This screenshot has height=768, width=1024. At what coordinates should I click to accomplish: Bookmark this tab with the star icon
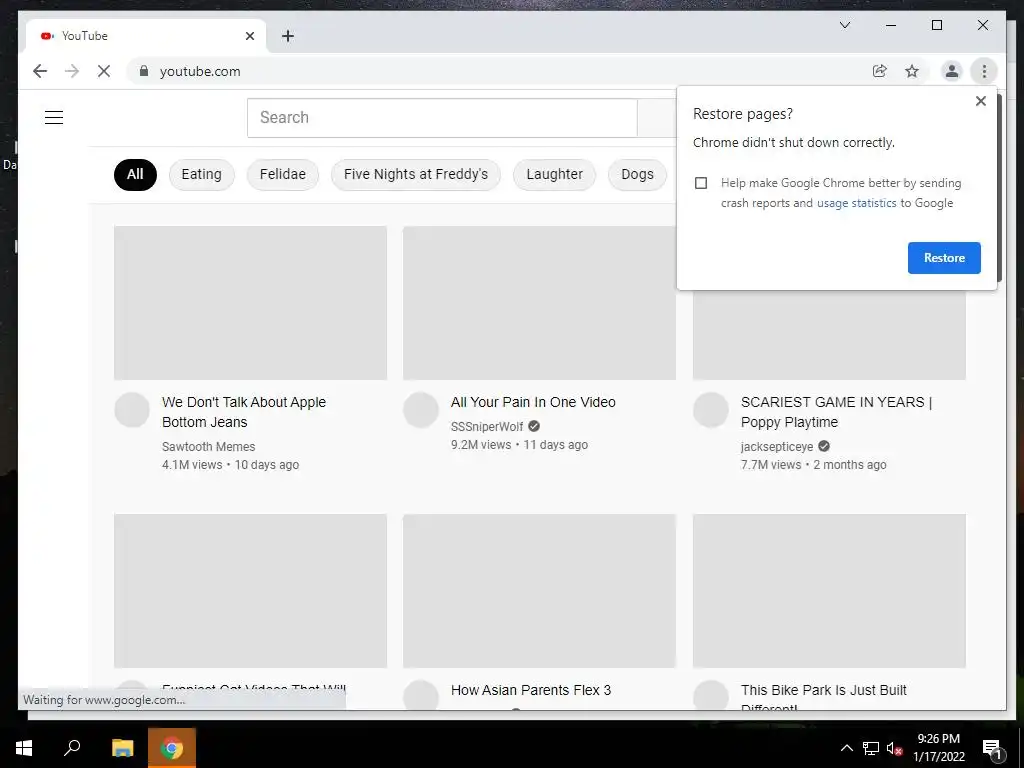tap(912, 71)
